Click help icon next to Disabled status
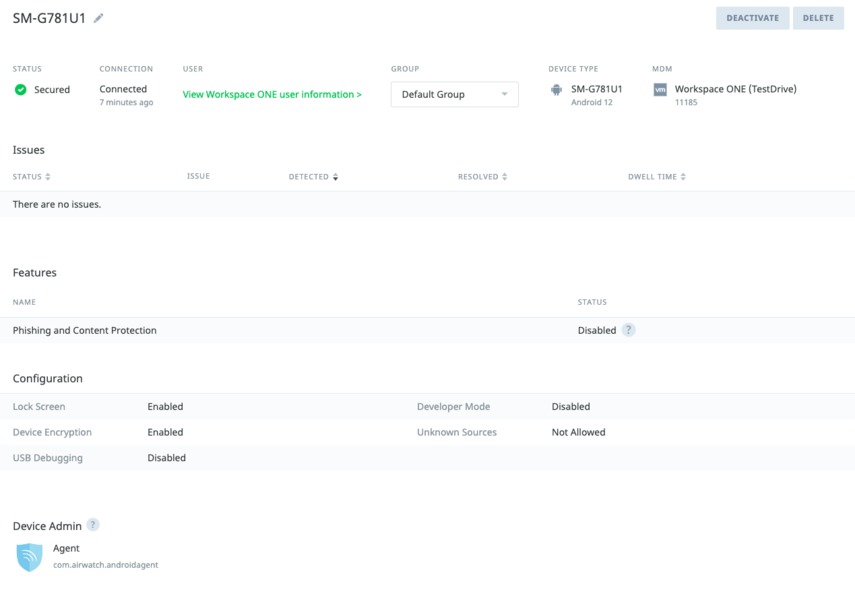The height and width of the screenshot is (590, 855). click(x=628, y=330)
